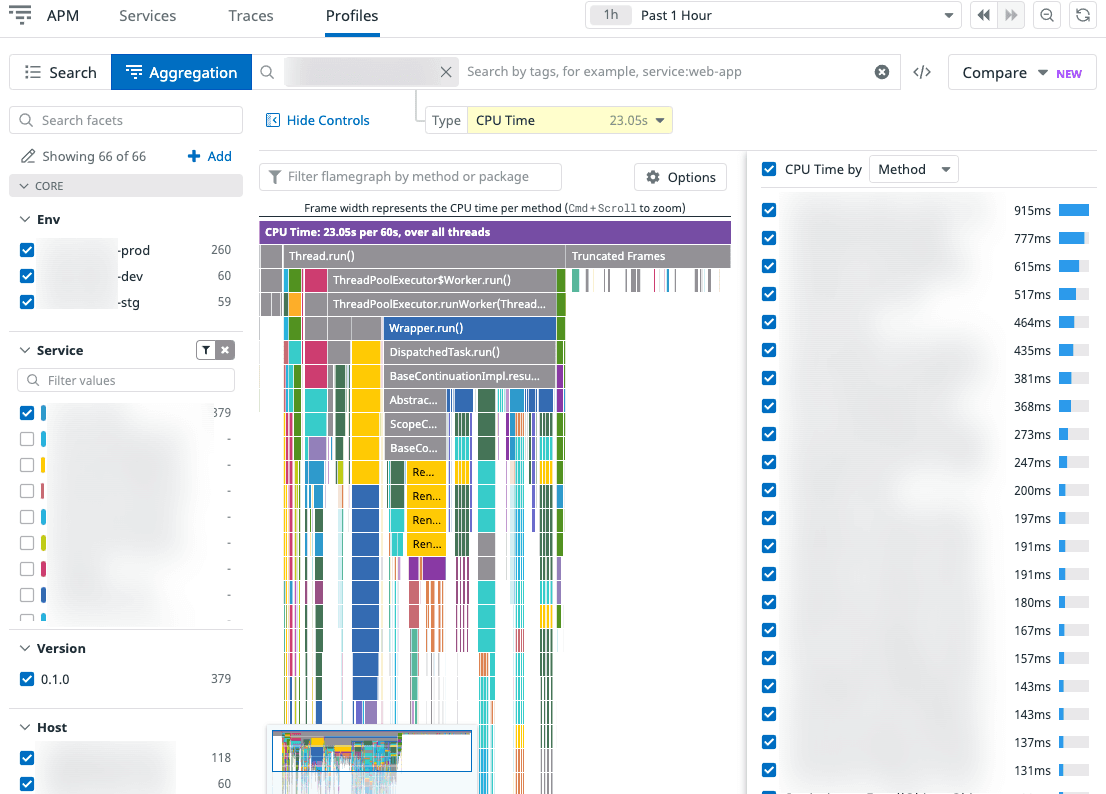Click the Hide Controls link

pos(328,121)
